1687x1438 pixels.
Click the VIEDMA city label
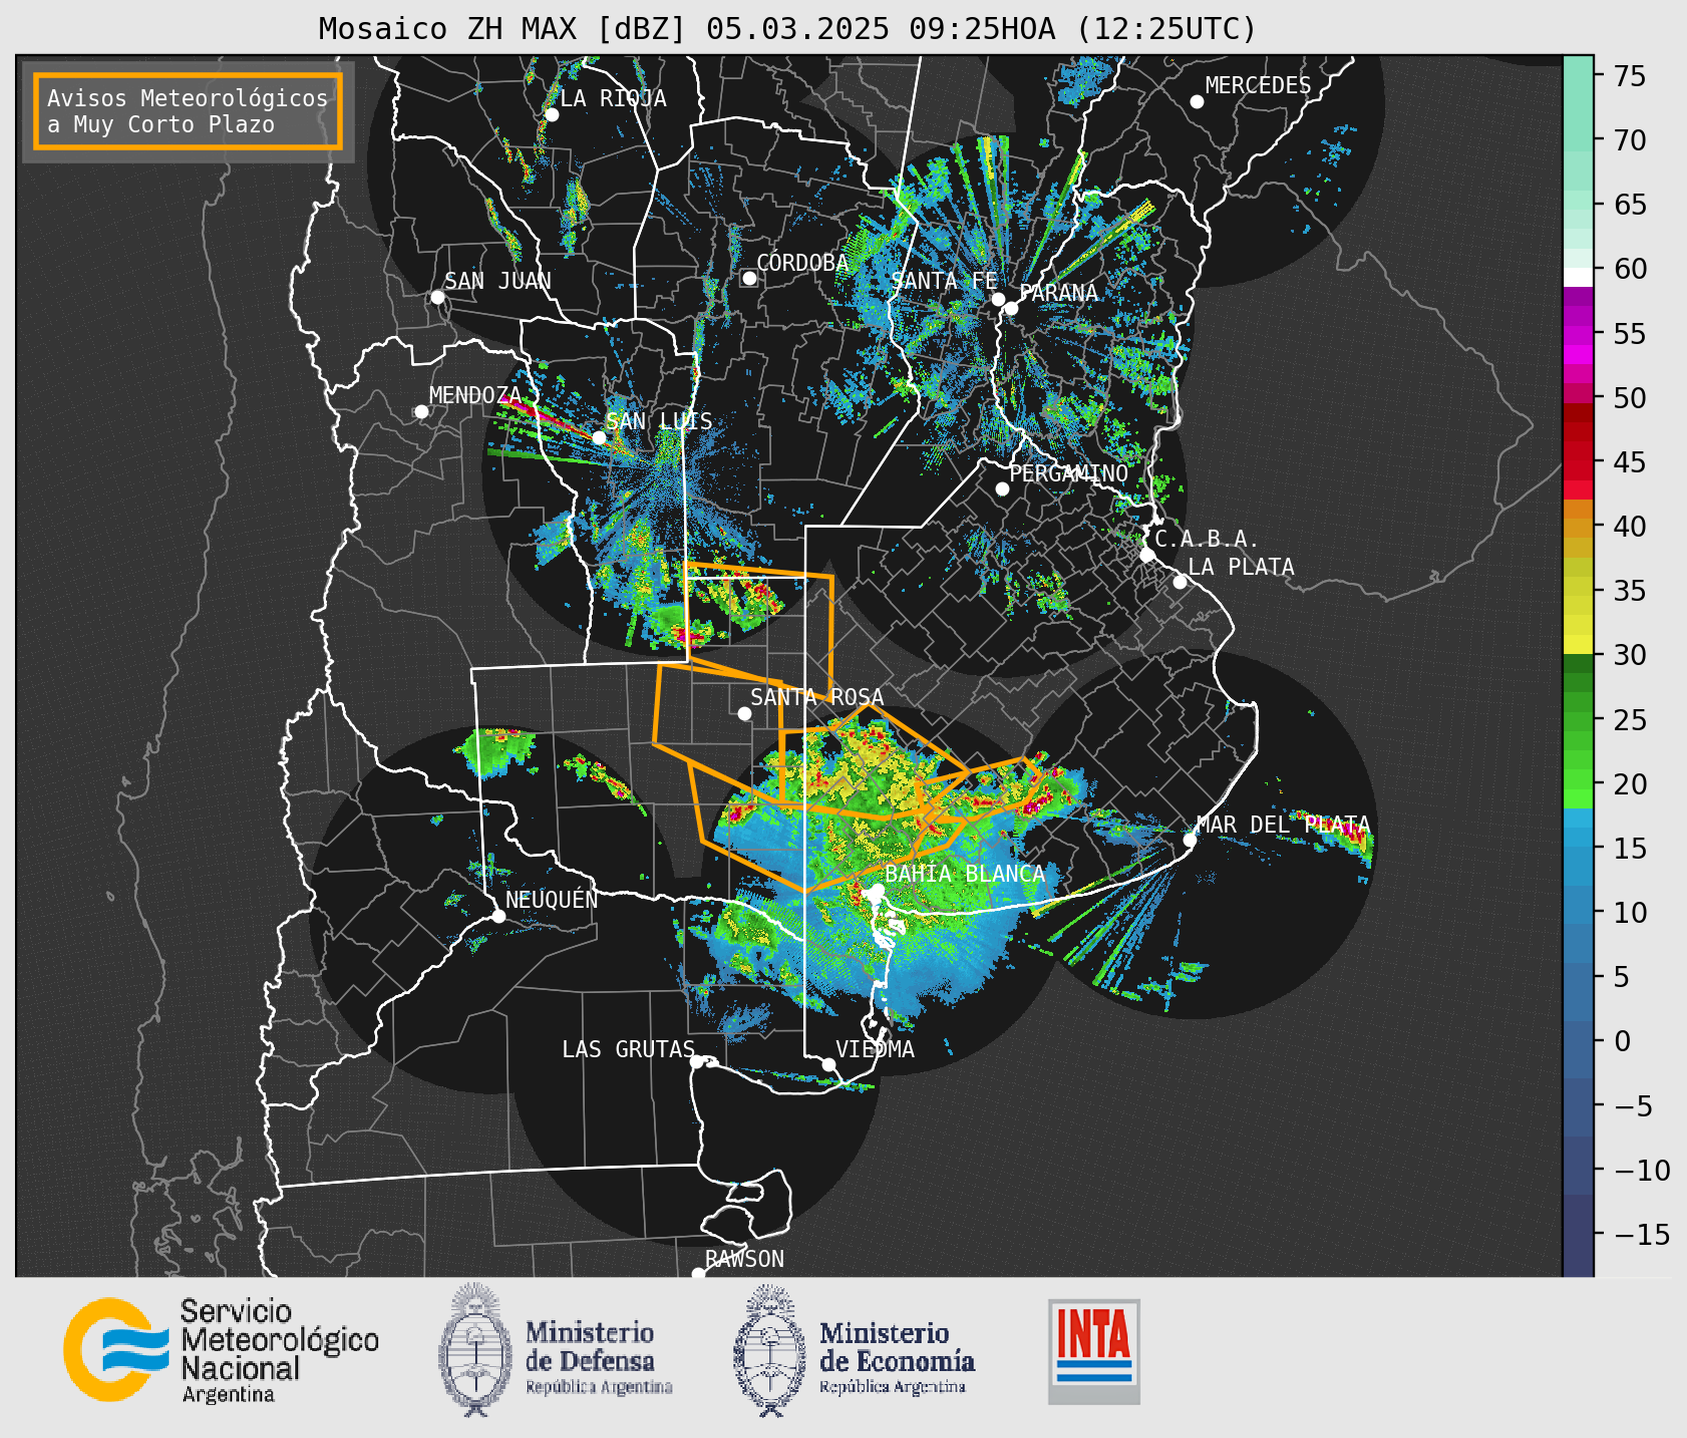[x=875, y=1049]
